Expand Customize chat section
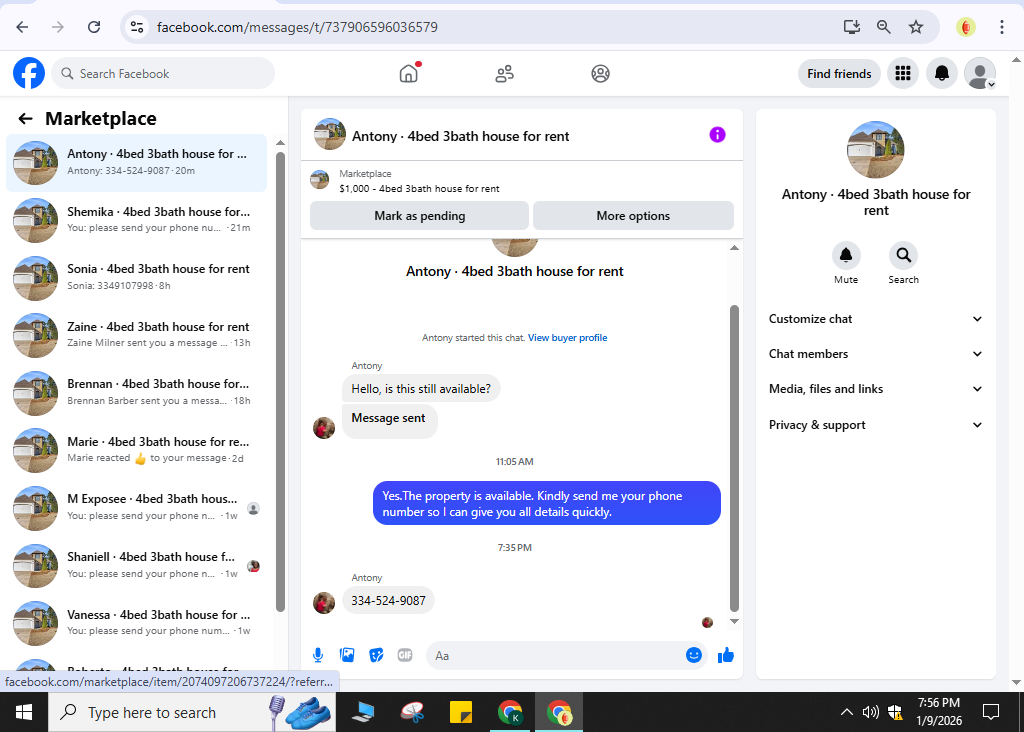 (876, 319)
